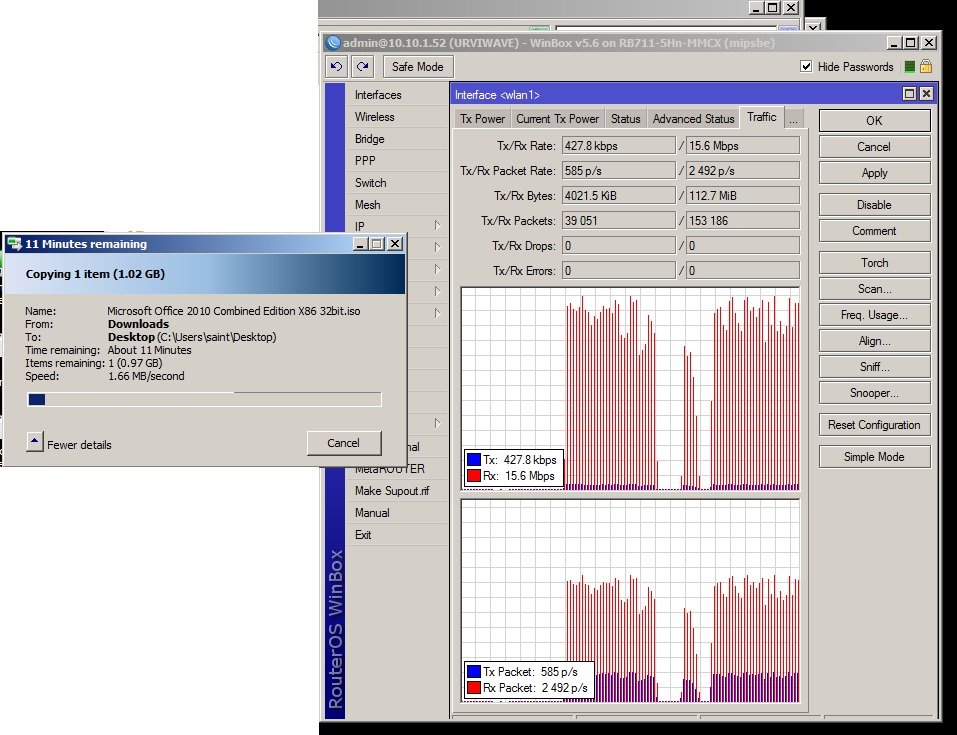Image resolution: width=957 pixels, height=735 pixels.
Task: Click the file copy progress bar
Action: 204,399
